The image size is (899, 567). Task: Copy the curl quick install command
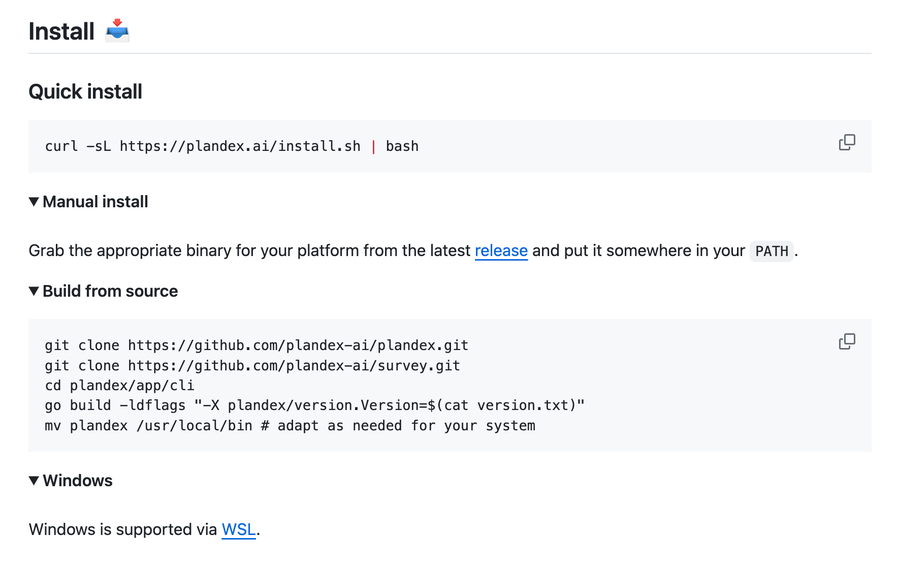(x=847, y=142)
